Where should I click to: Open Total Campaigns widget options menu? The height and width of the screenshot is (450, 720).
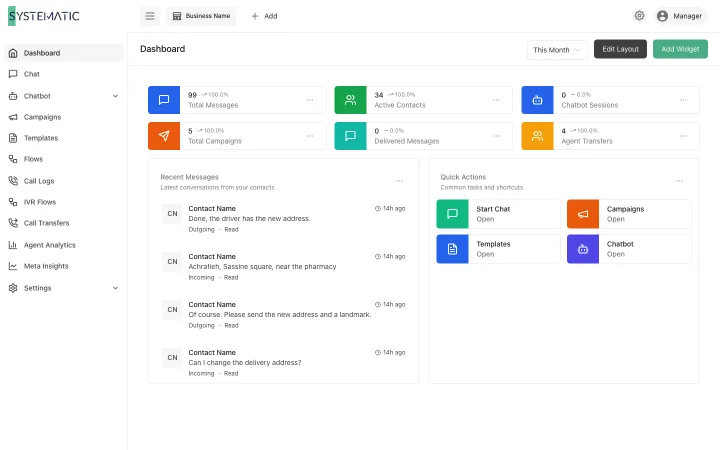tap(310, 136)
